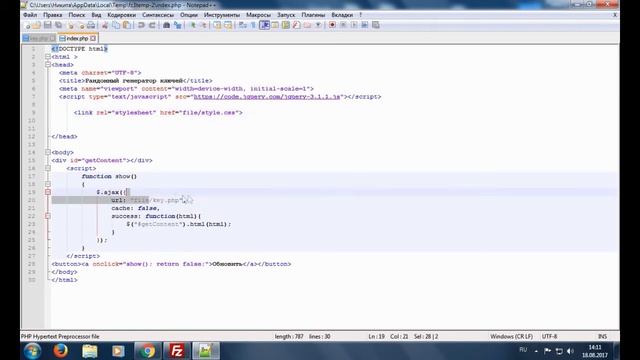Image resolution: width=640 pixels, height=360 pixels.
Task: Toggle Show All Characters icon
Action: 253,25
